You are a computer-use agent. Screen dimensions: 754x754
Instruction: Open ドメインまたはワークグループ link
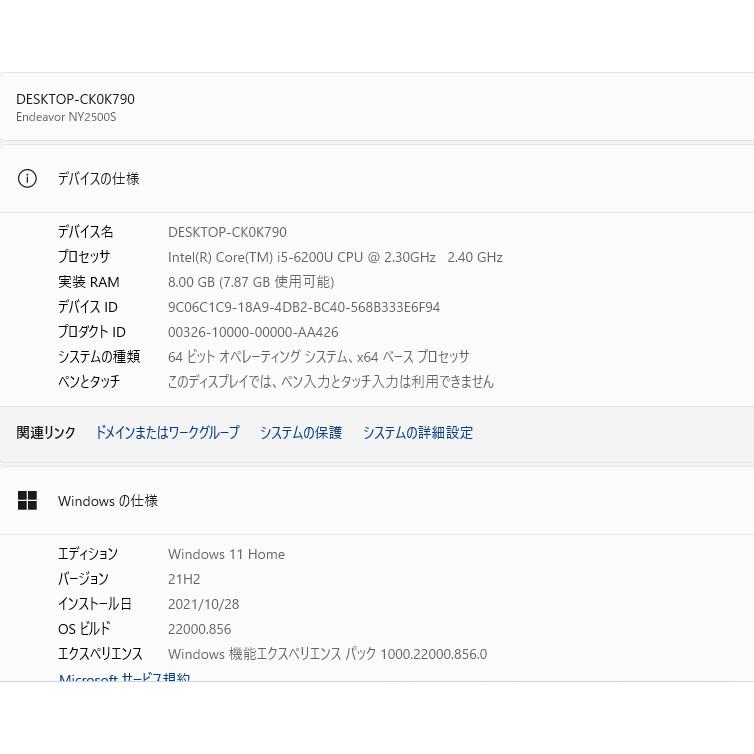coord(167,432)
